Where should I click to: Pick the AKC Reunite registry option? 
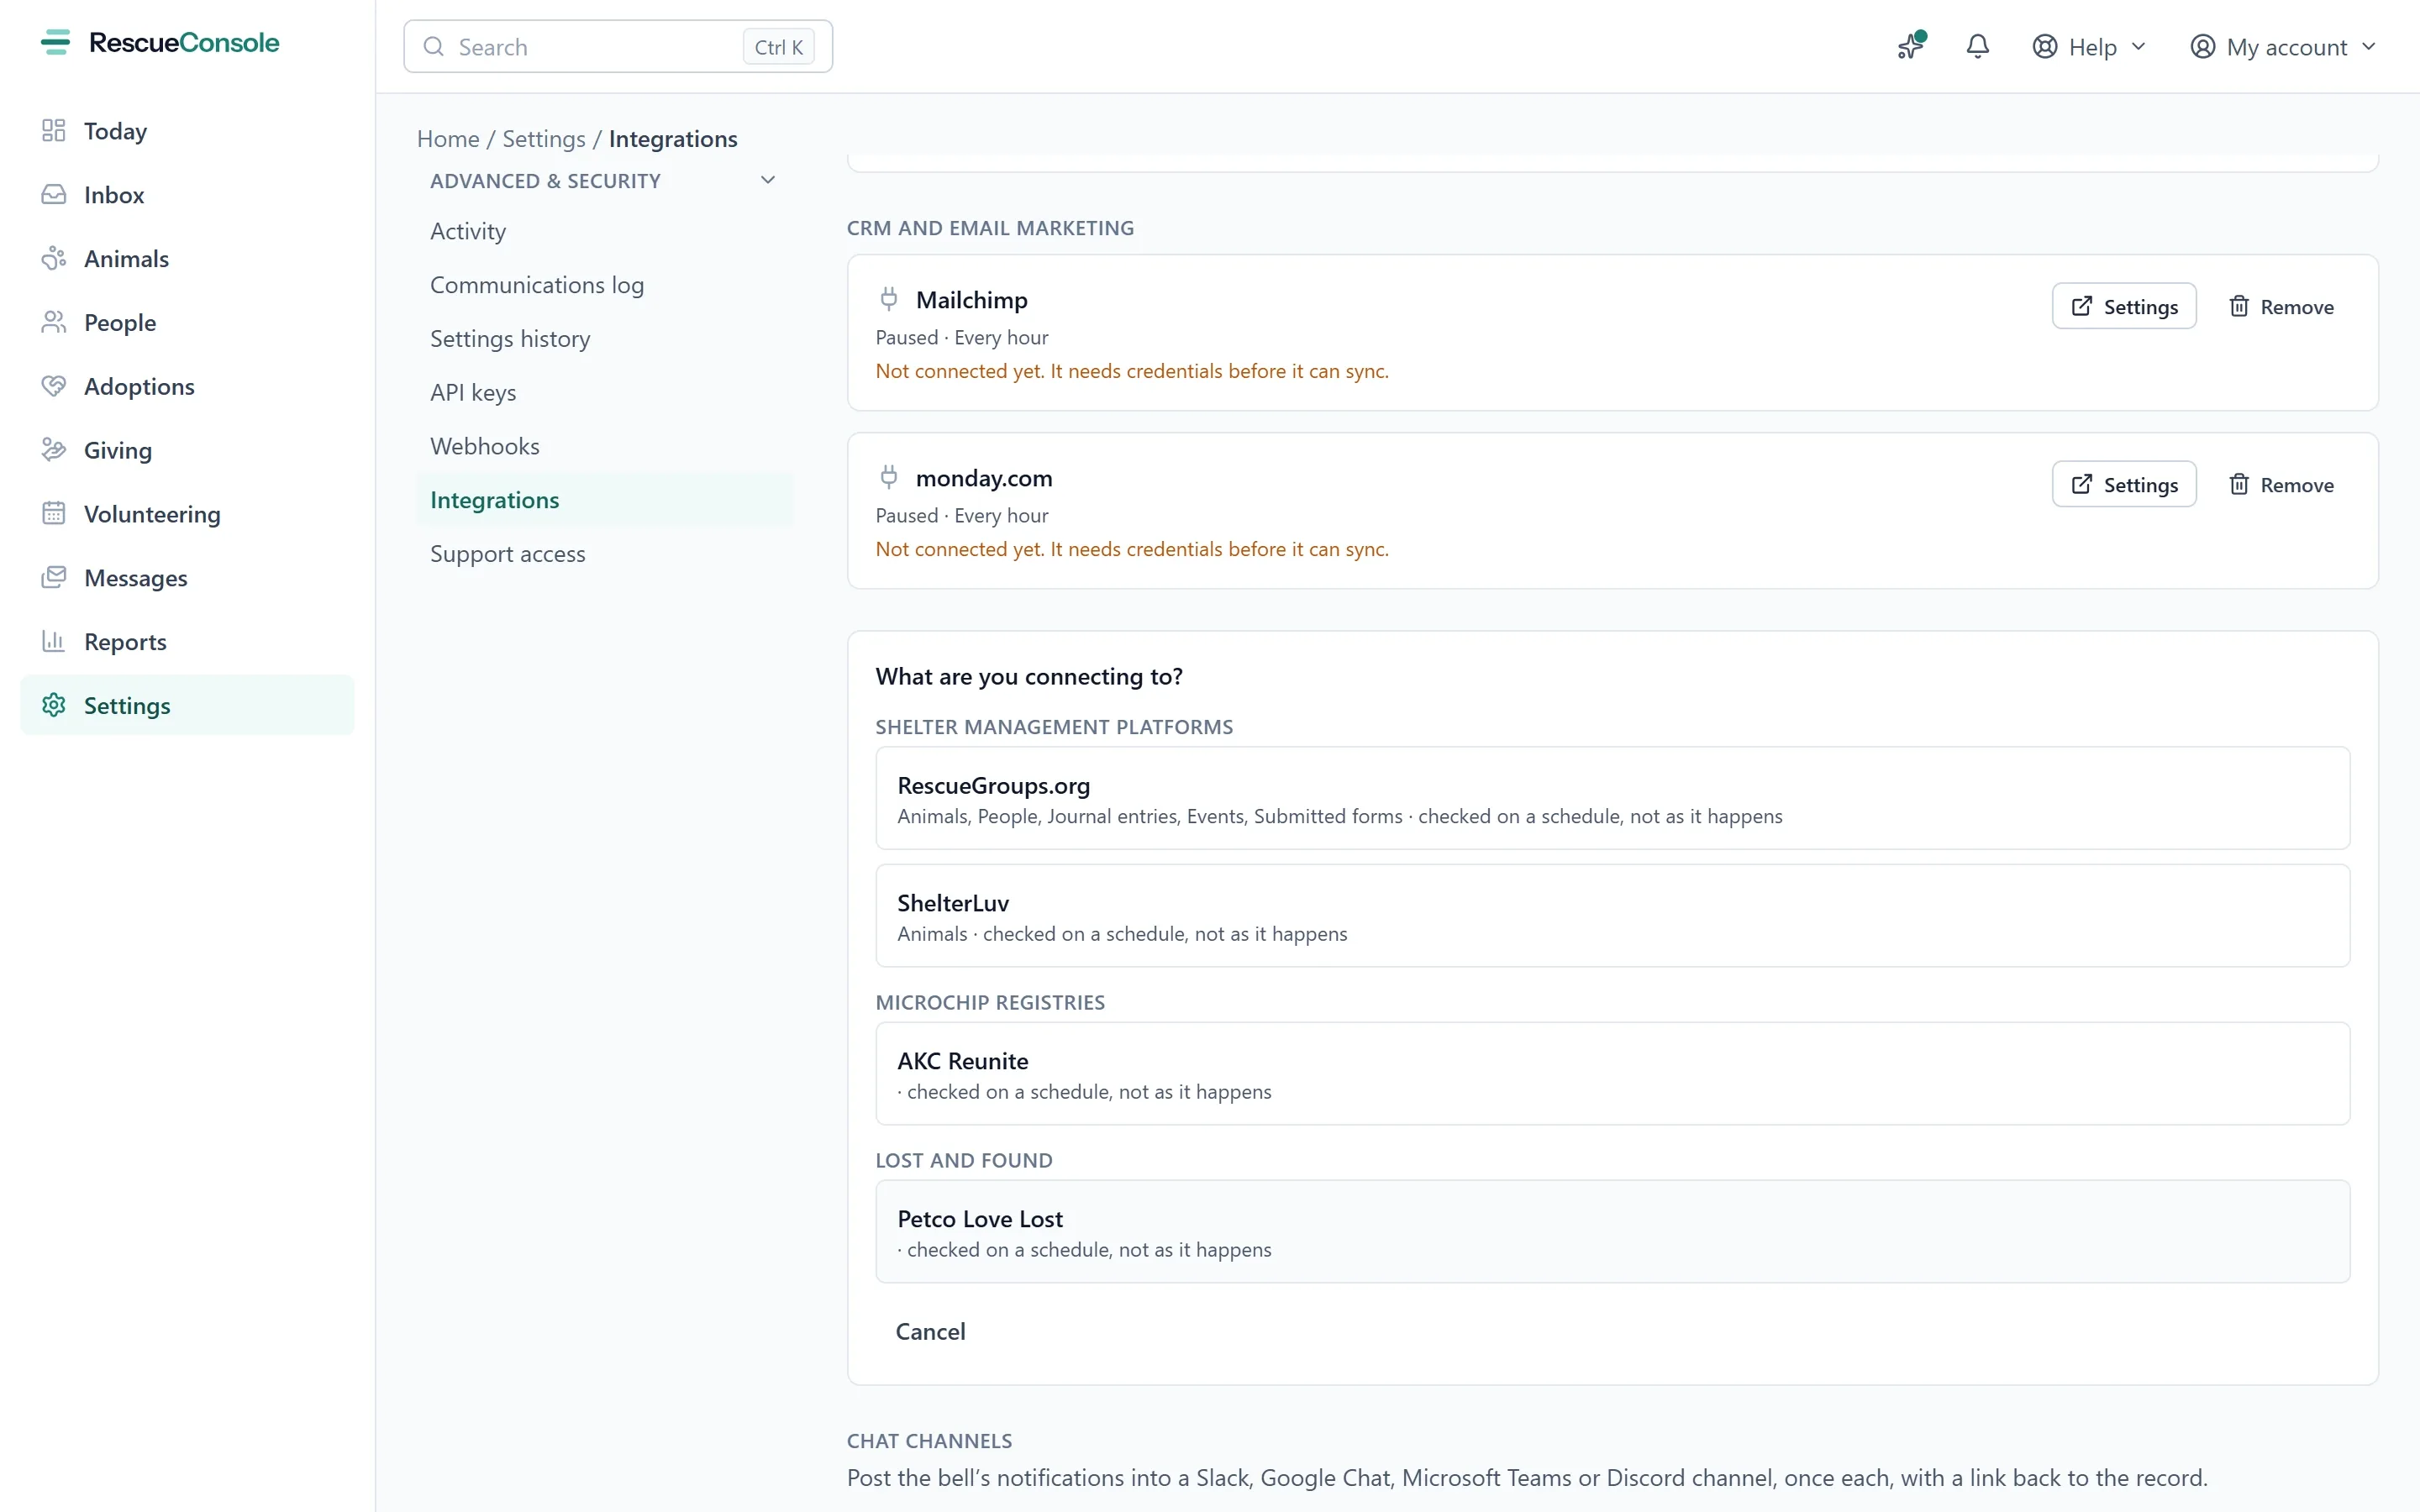pos(1612,1074)
